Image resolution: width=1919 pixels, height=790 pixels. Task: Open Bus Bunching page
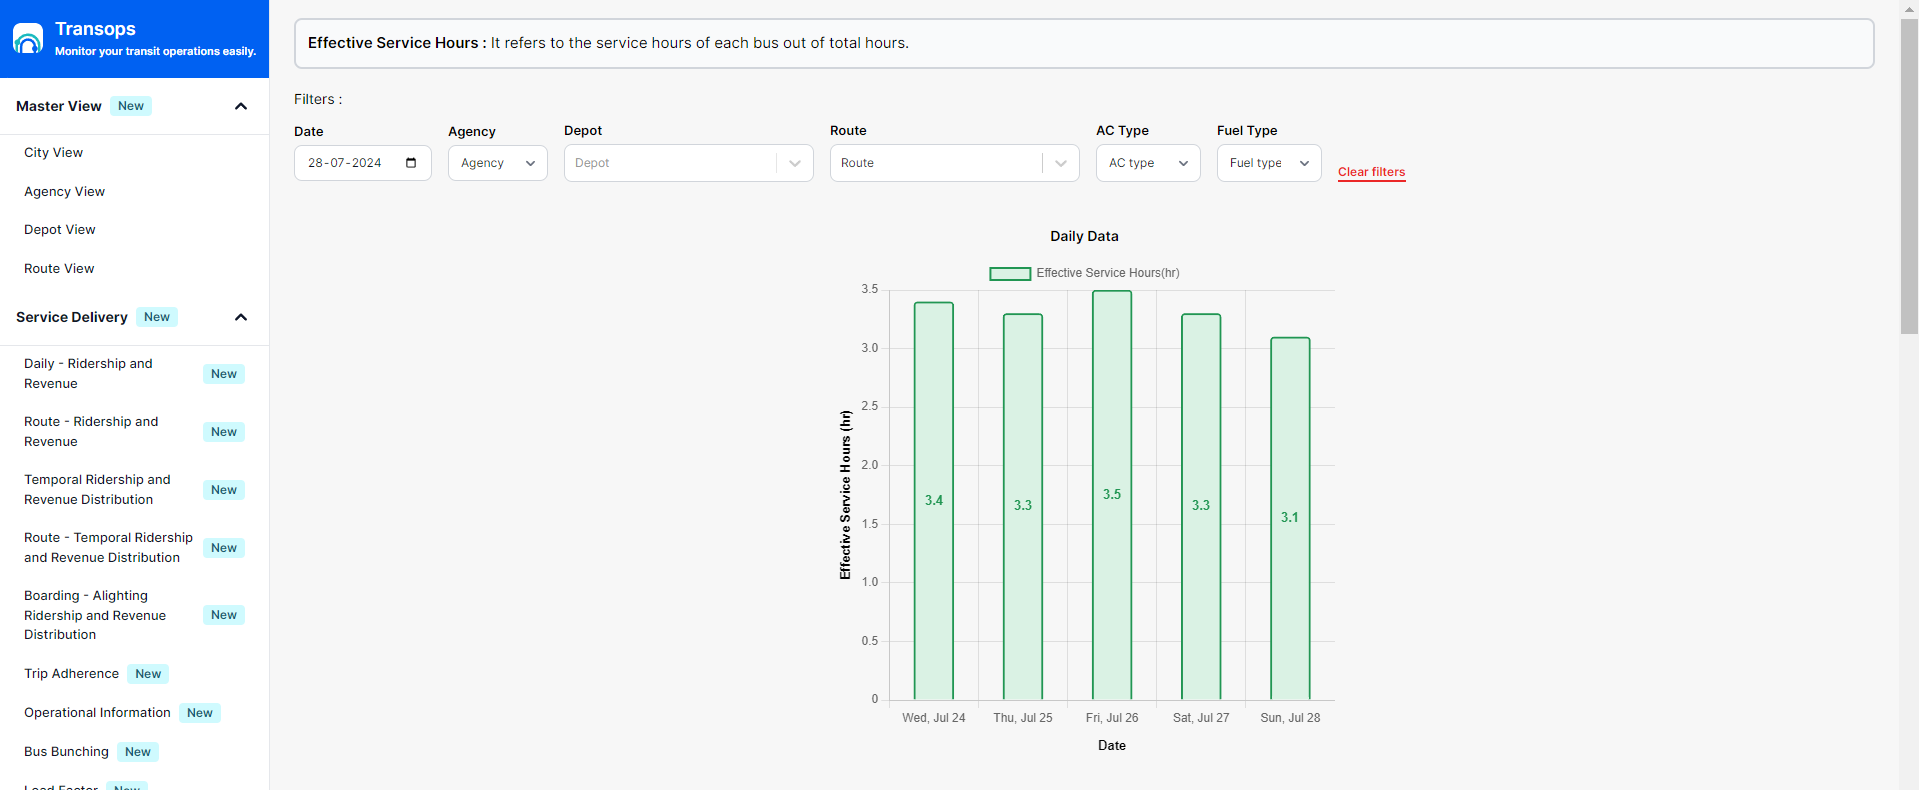[67, 752]
